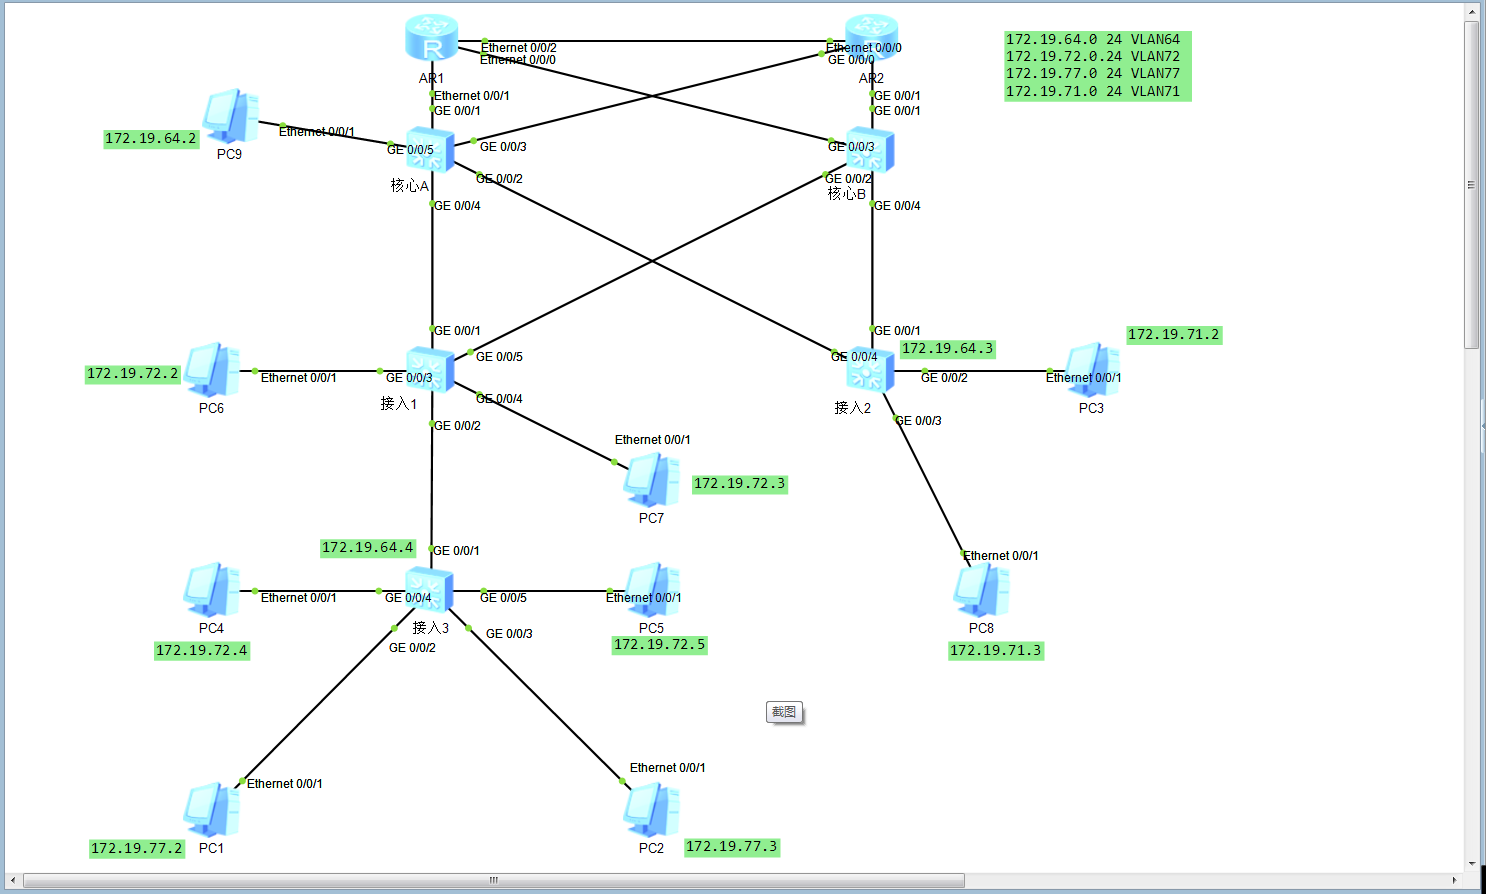Click the vertical scrollbar thumb

coord(1471,185)
